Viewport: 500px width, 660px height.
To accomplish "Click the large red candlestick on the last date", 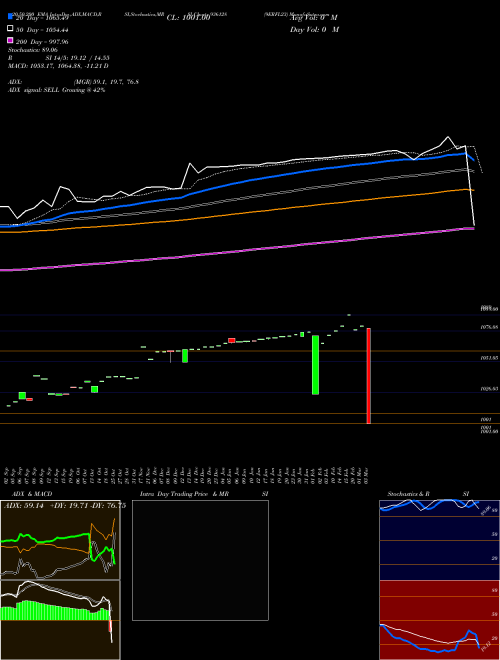I will (369, 376).
